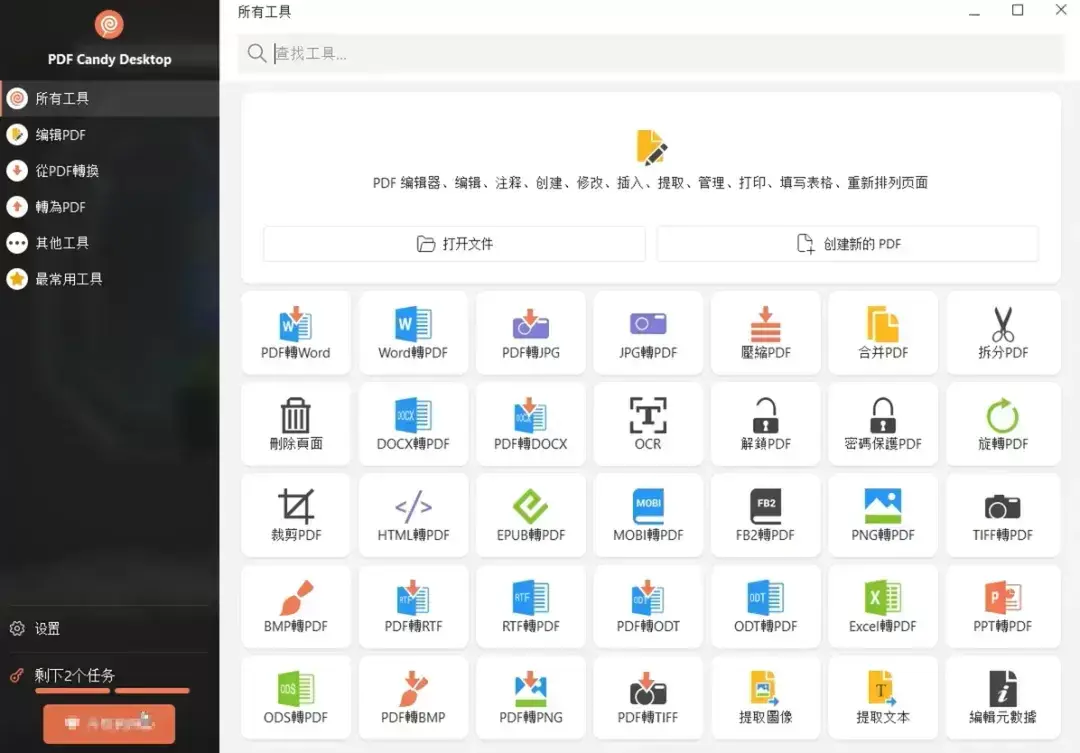Click the search tools input field
The image size is (1080, 753).
coord(650,52)
